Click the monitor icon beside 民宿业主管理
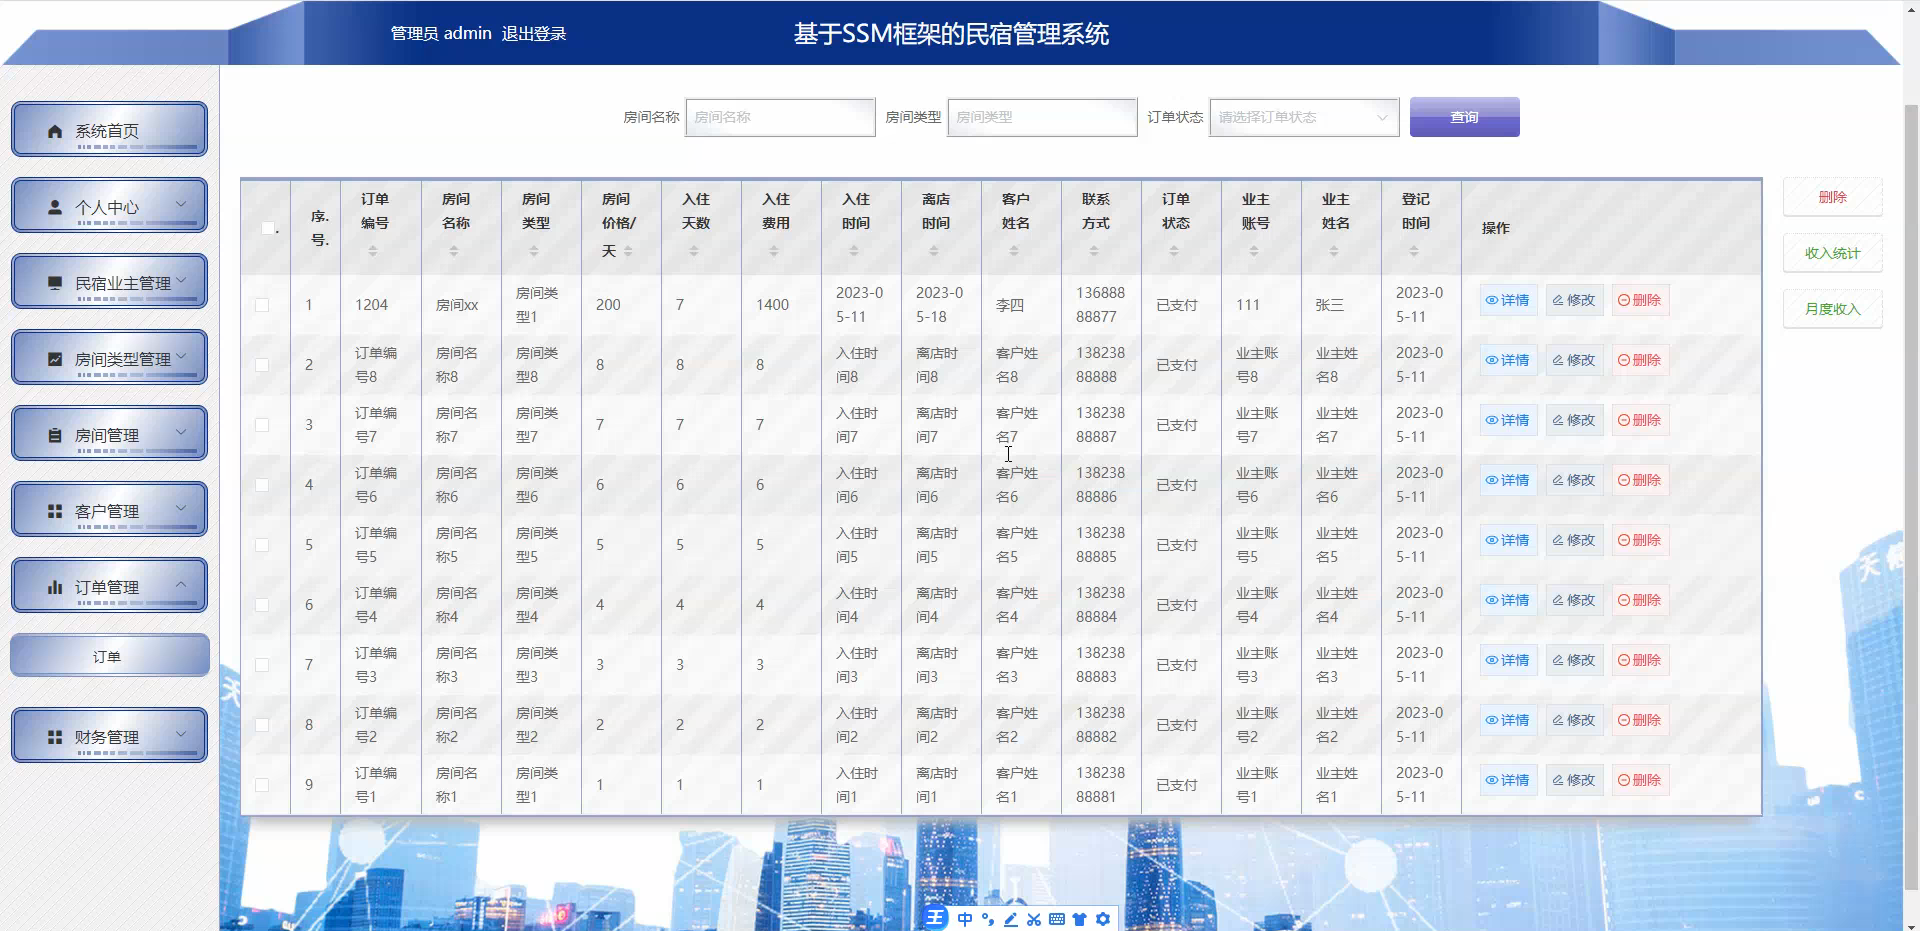Viewport: 1920px width, 931px height. pos(55,283)
